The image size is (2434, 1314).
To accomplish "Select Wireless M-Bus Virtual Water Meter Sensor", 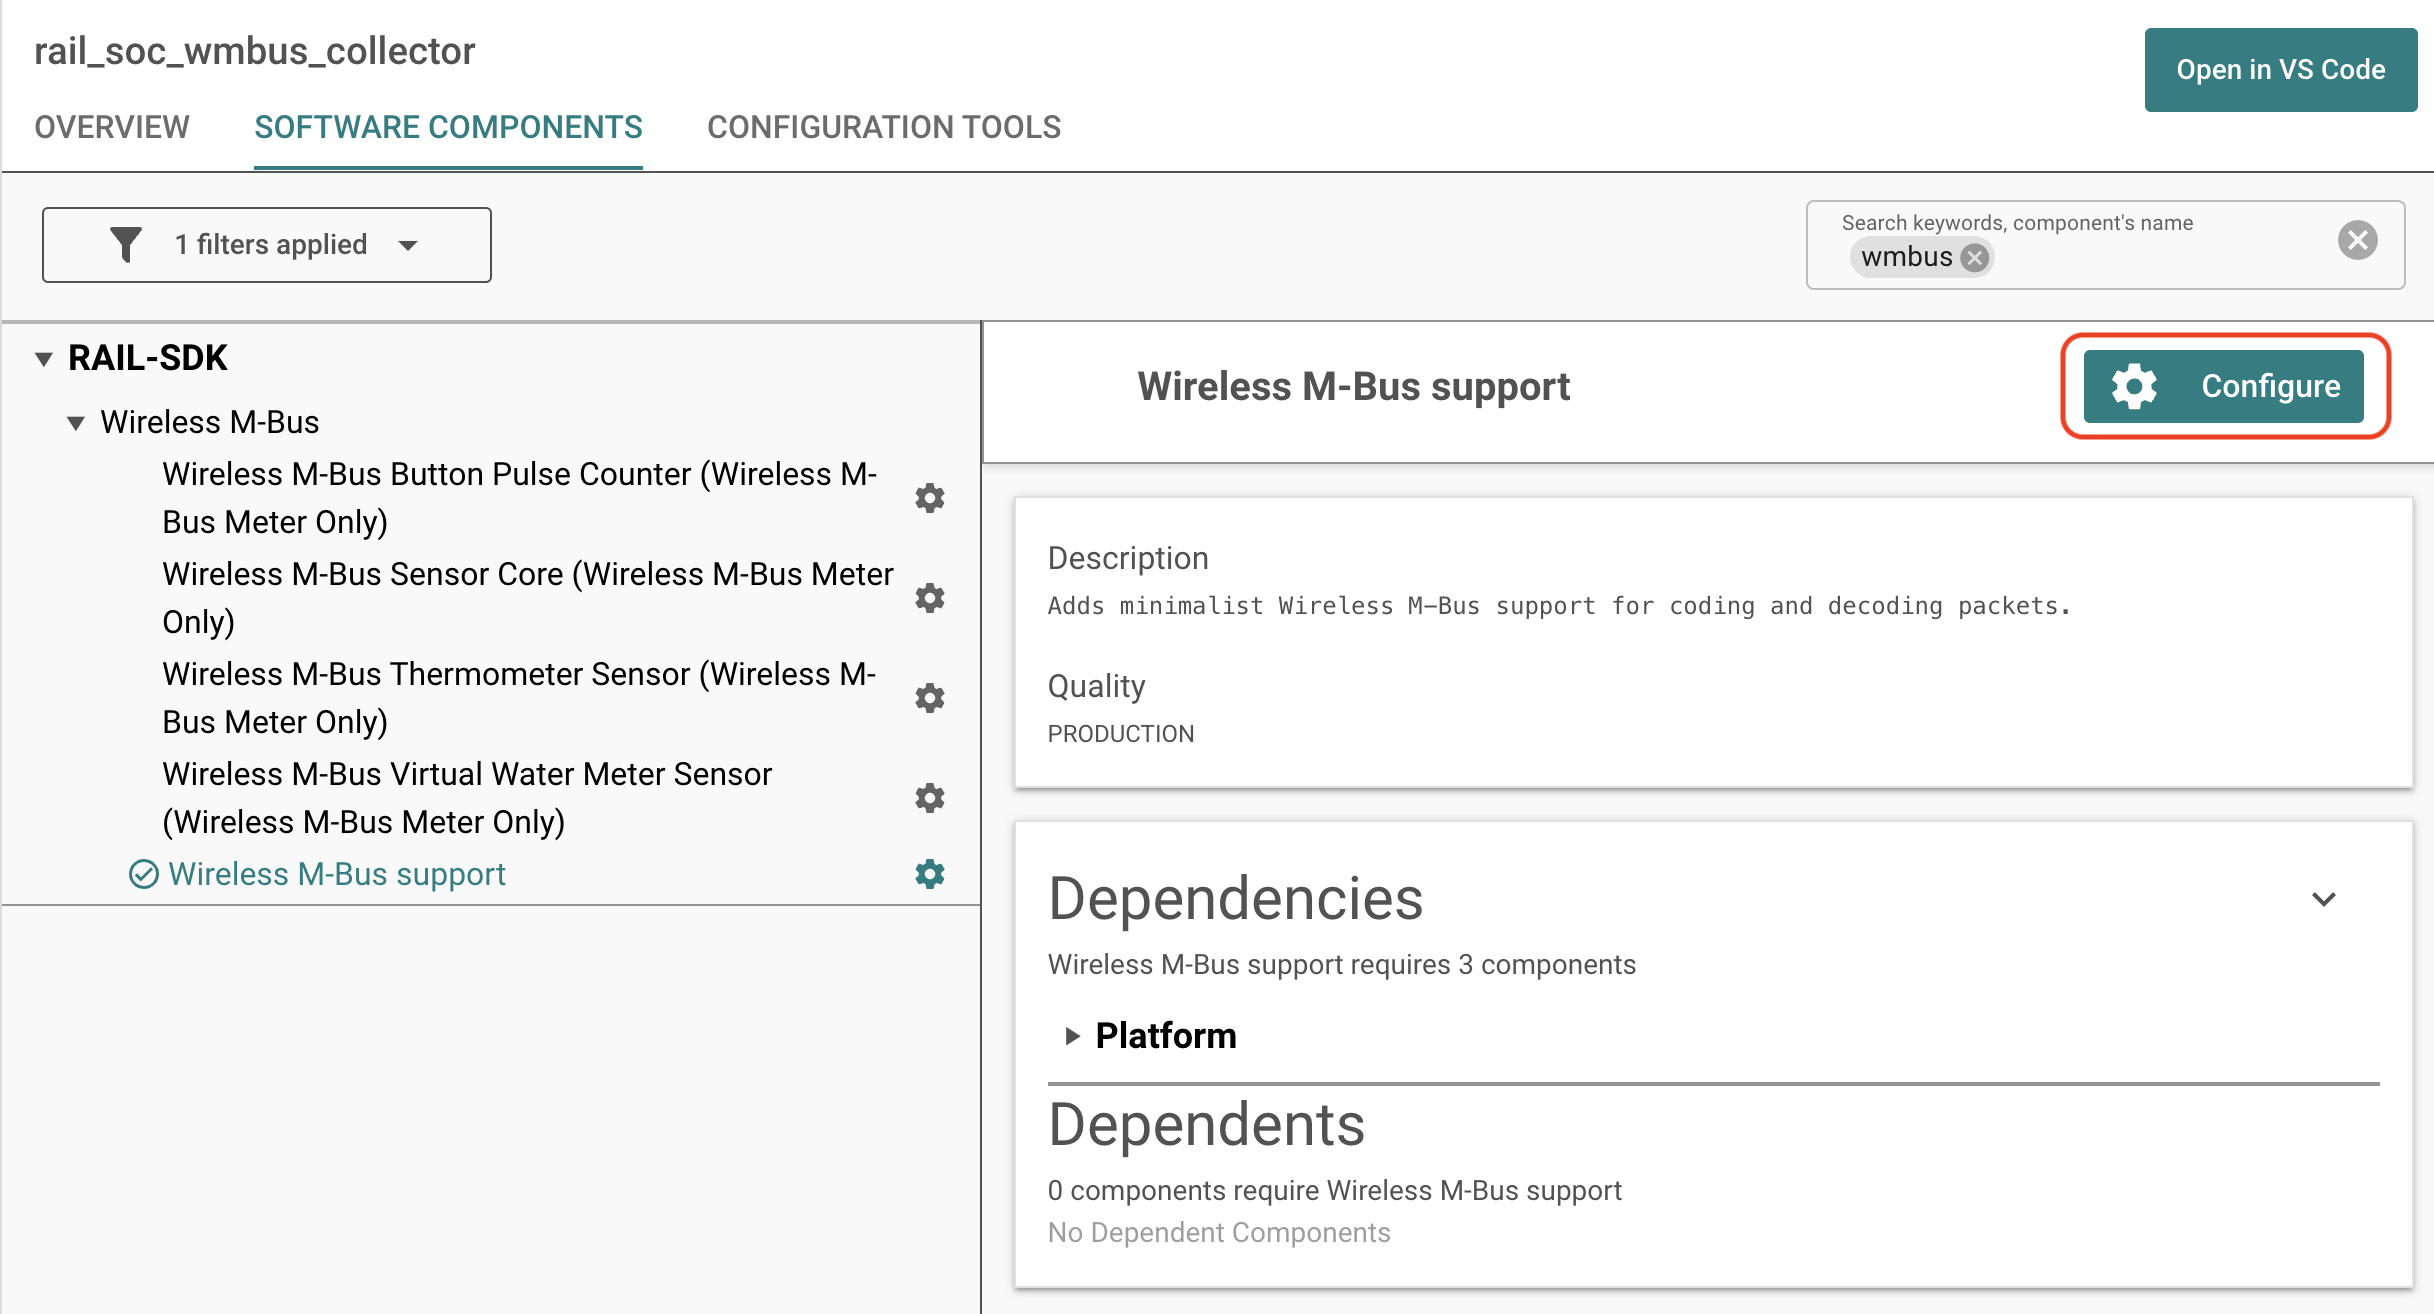I will (467, 798).
